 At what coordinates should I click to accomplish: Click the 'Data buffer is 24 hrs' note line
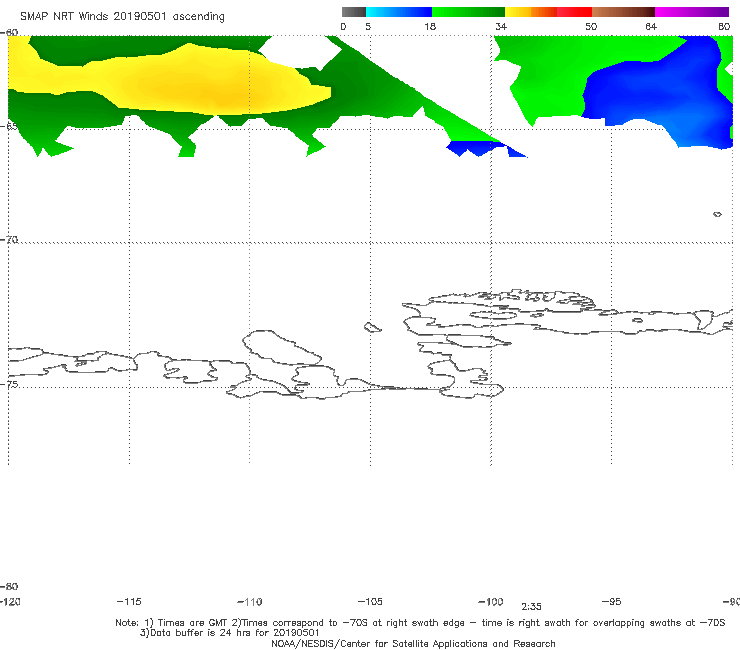point(229,633)
